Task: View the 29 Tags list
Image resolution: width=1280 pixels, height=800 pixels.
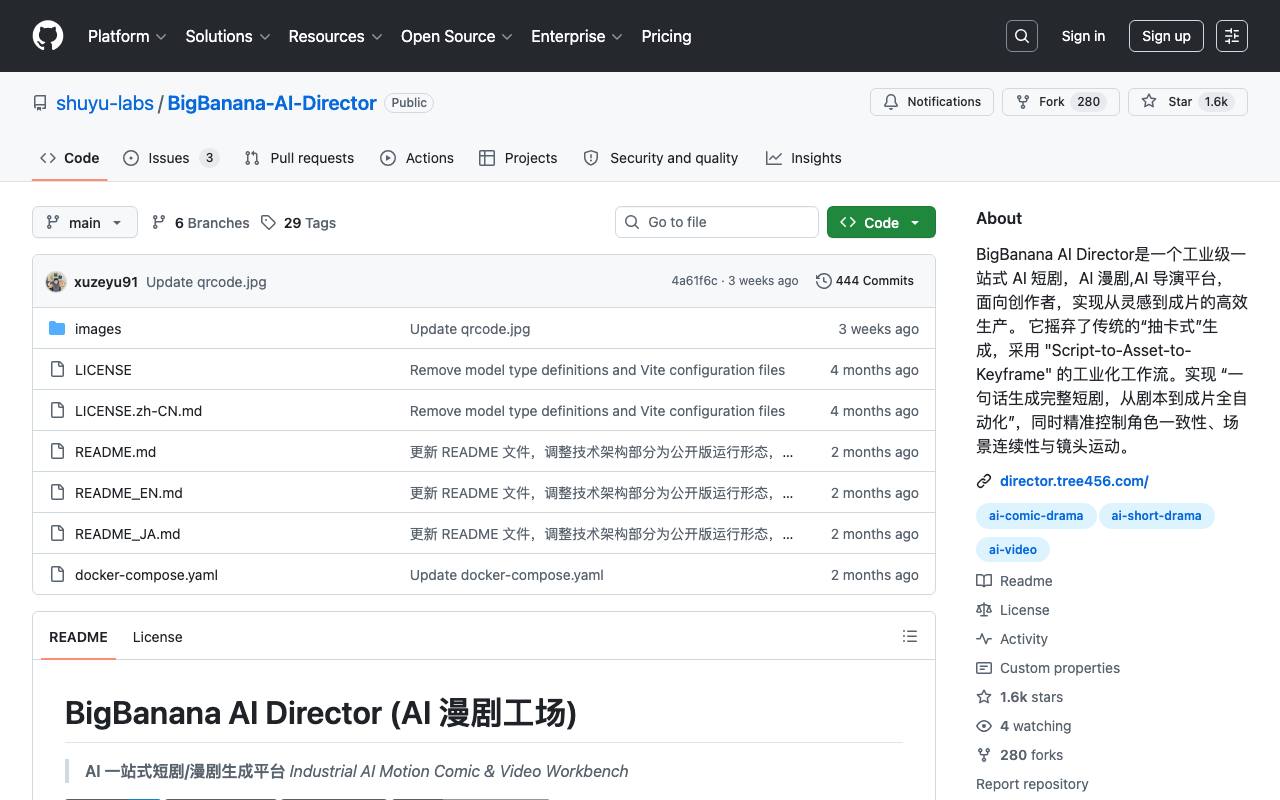Action: pos(298,223)
